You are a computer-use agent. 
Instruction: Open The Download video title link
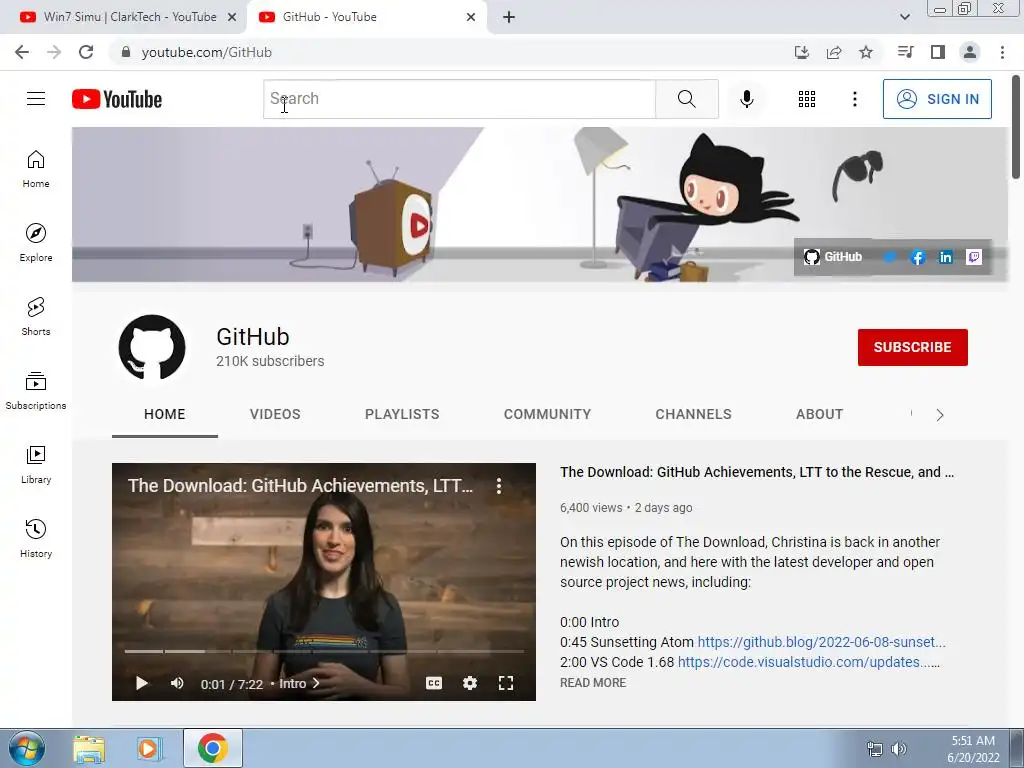click(x=757, y=472)
